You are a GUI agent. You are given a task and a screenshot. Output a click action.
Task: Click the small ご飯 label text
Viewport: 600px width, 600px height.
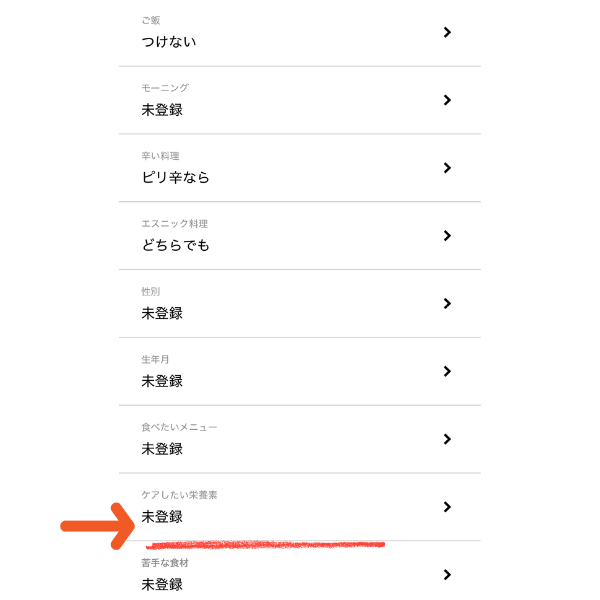151,20
